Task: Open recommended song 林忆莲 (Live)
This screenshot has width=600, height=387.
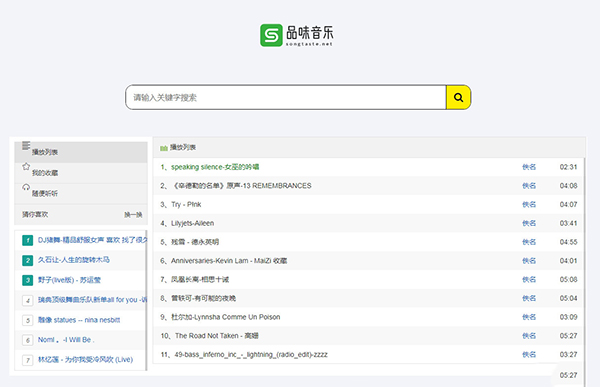Action: (85, 359)
